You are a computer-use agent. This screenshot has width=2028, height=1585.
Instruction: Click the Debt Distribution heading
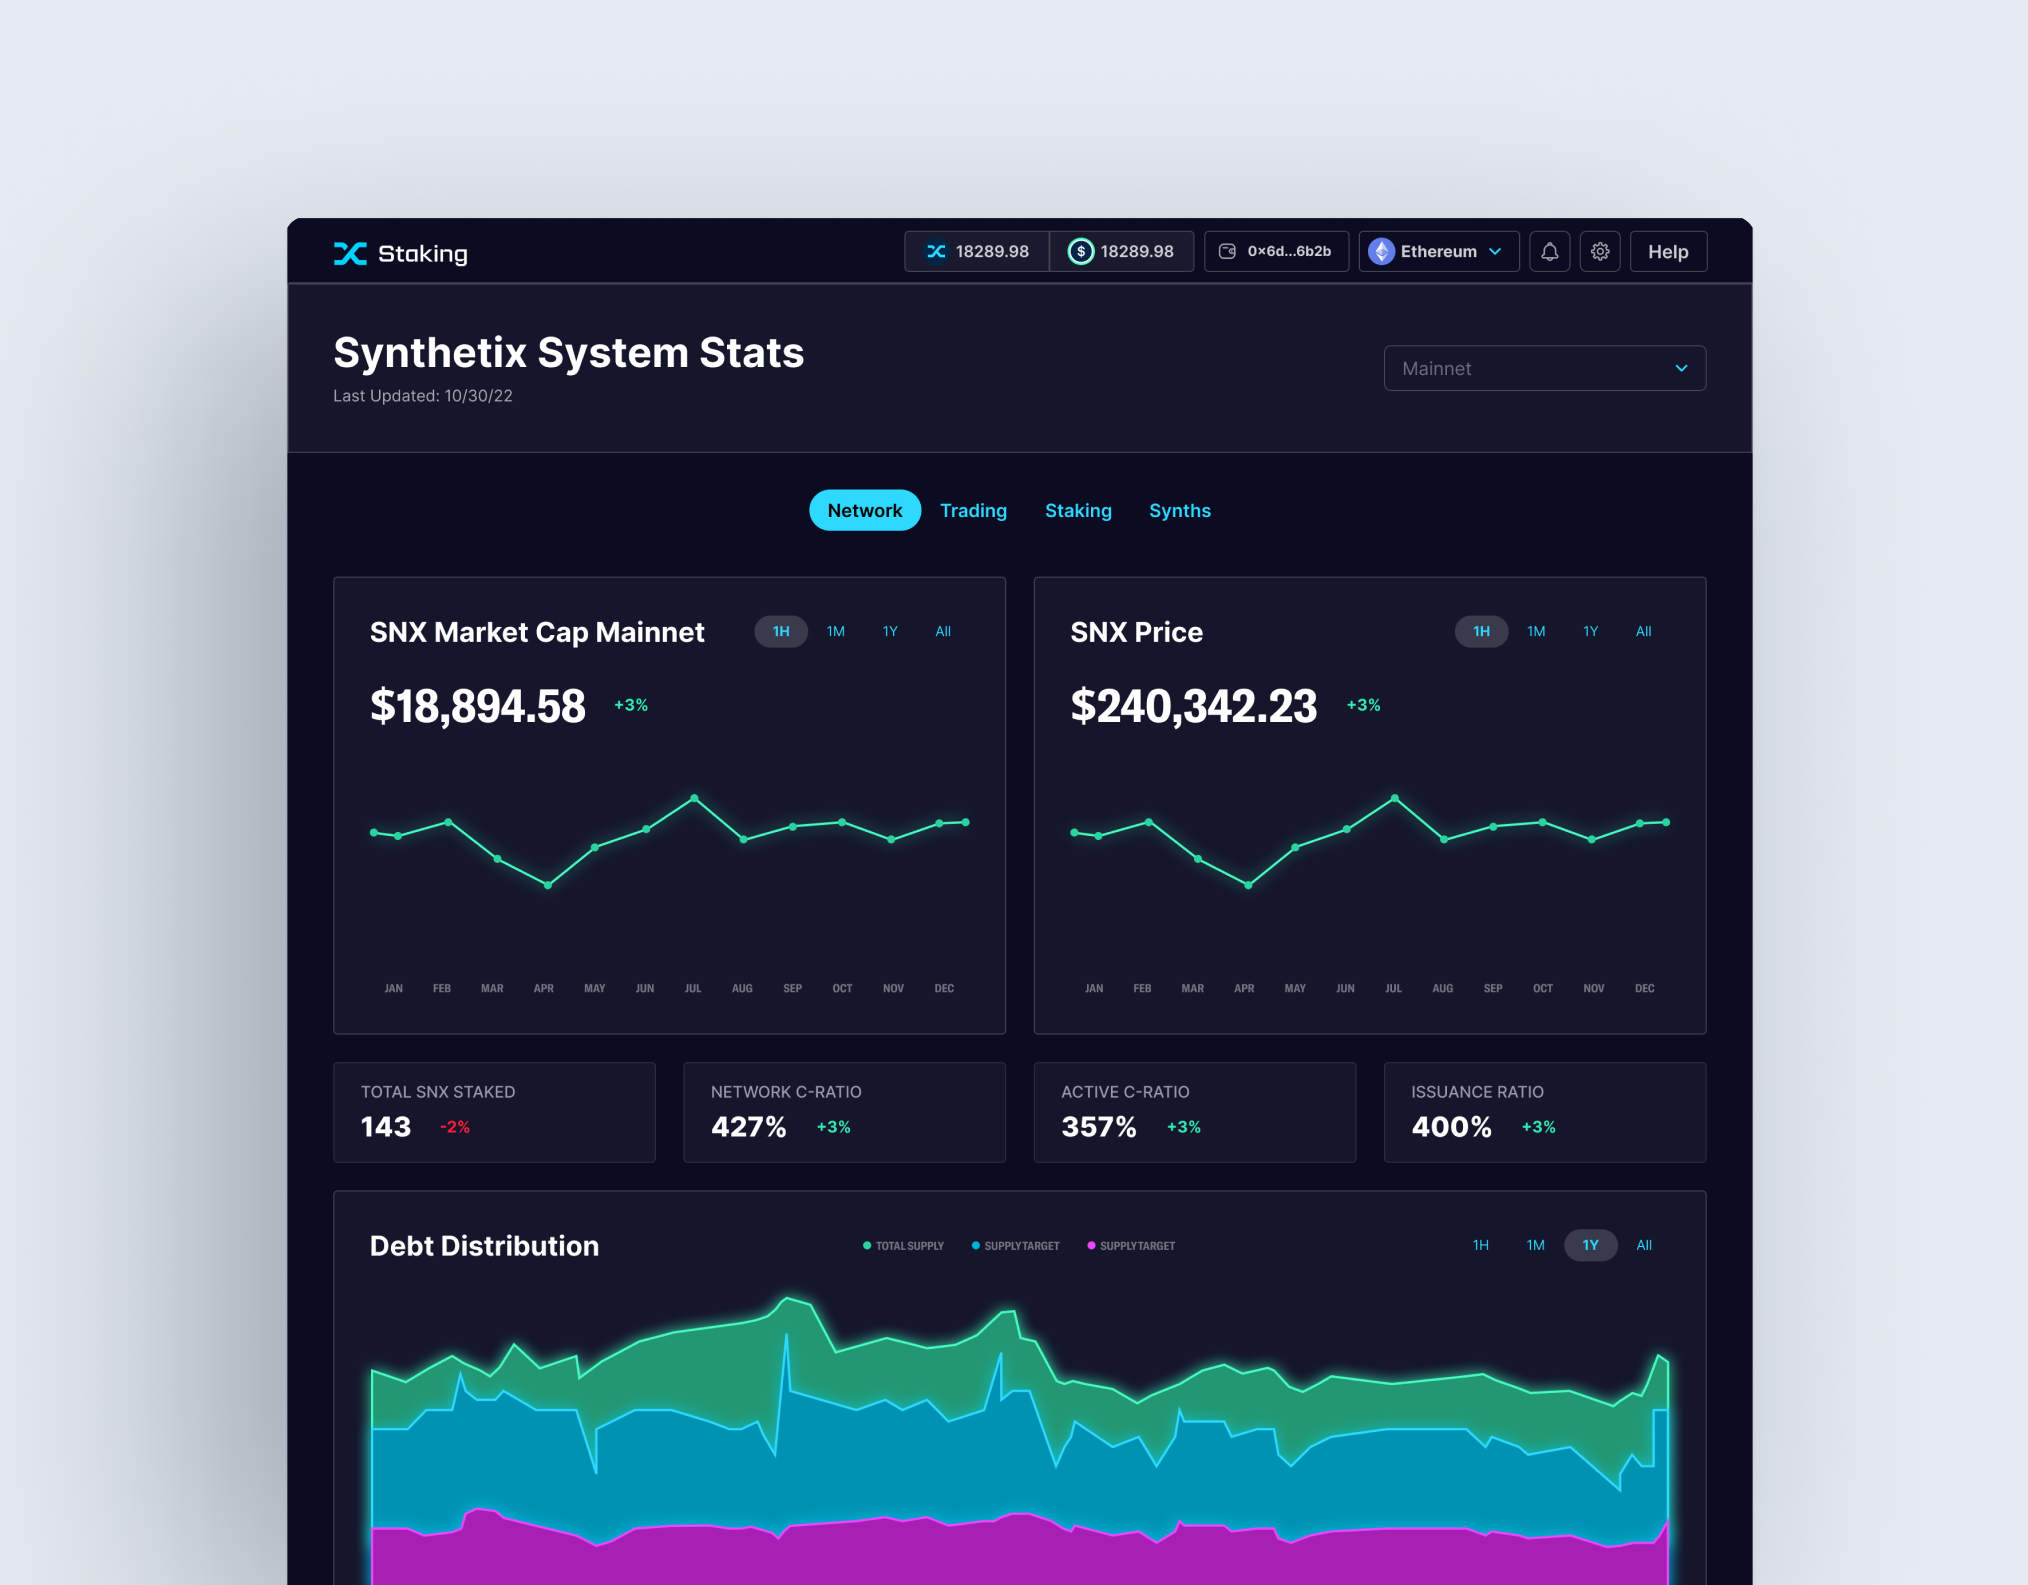(484, 1246)
